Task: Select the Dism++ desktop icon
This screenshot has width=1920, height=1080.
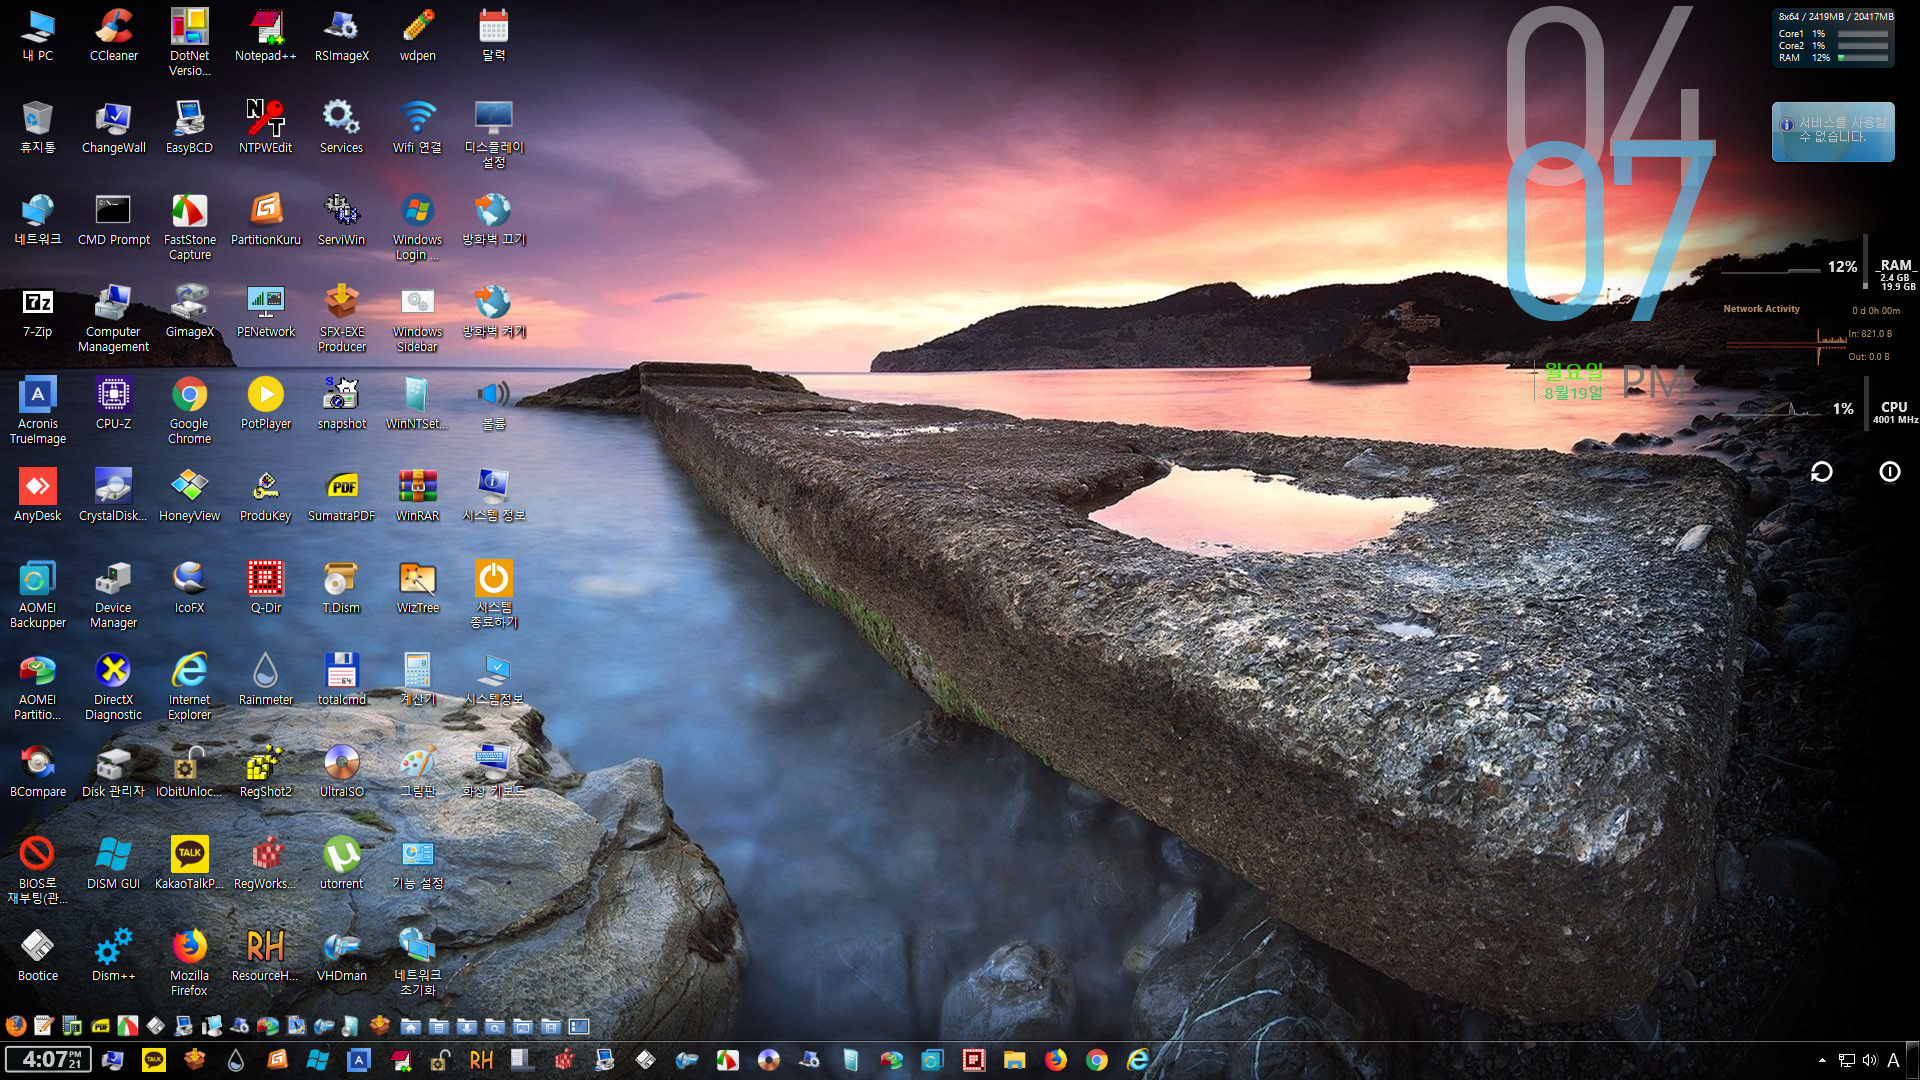Action: click(x=114, y=956)
